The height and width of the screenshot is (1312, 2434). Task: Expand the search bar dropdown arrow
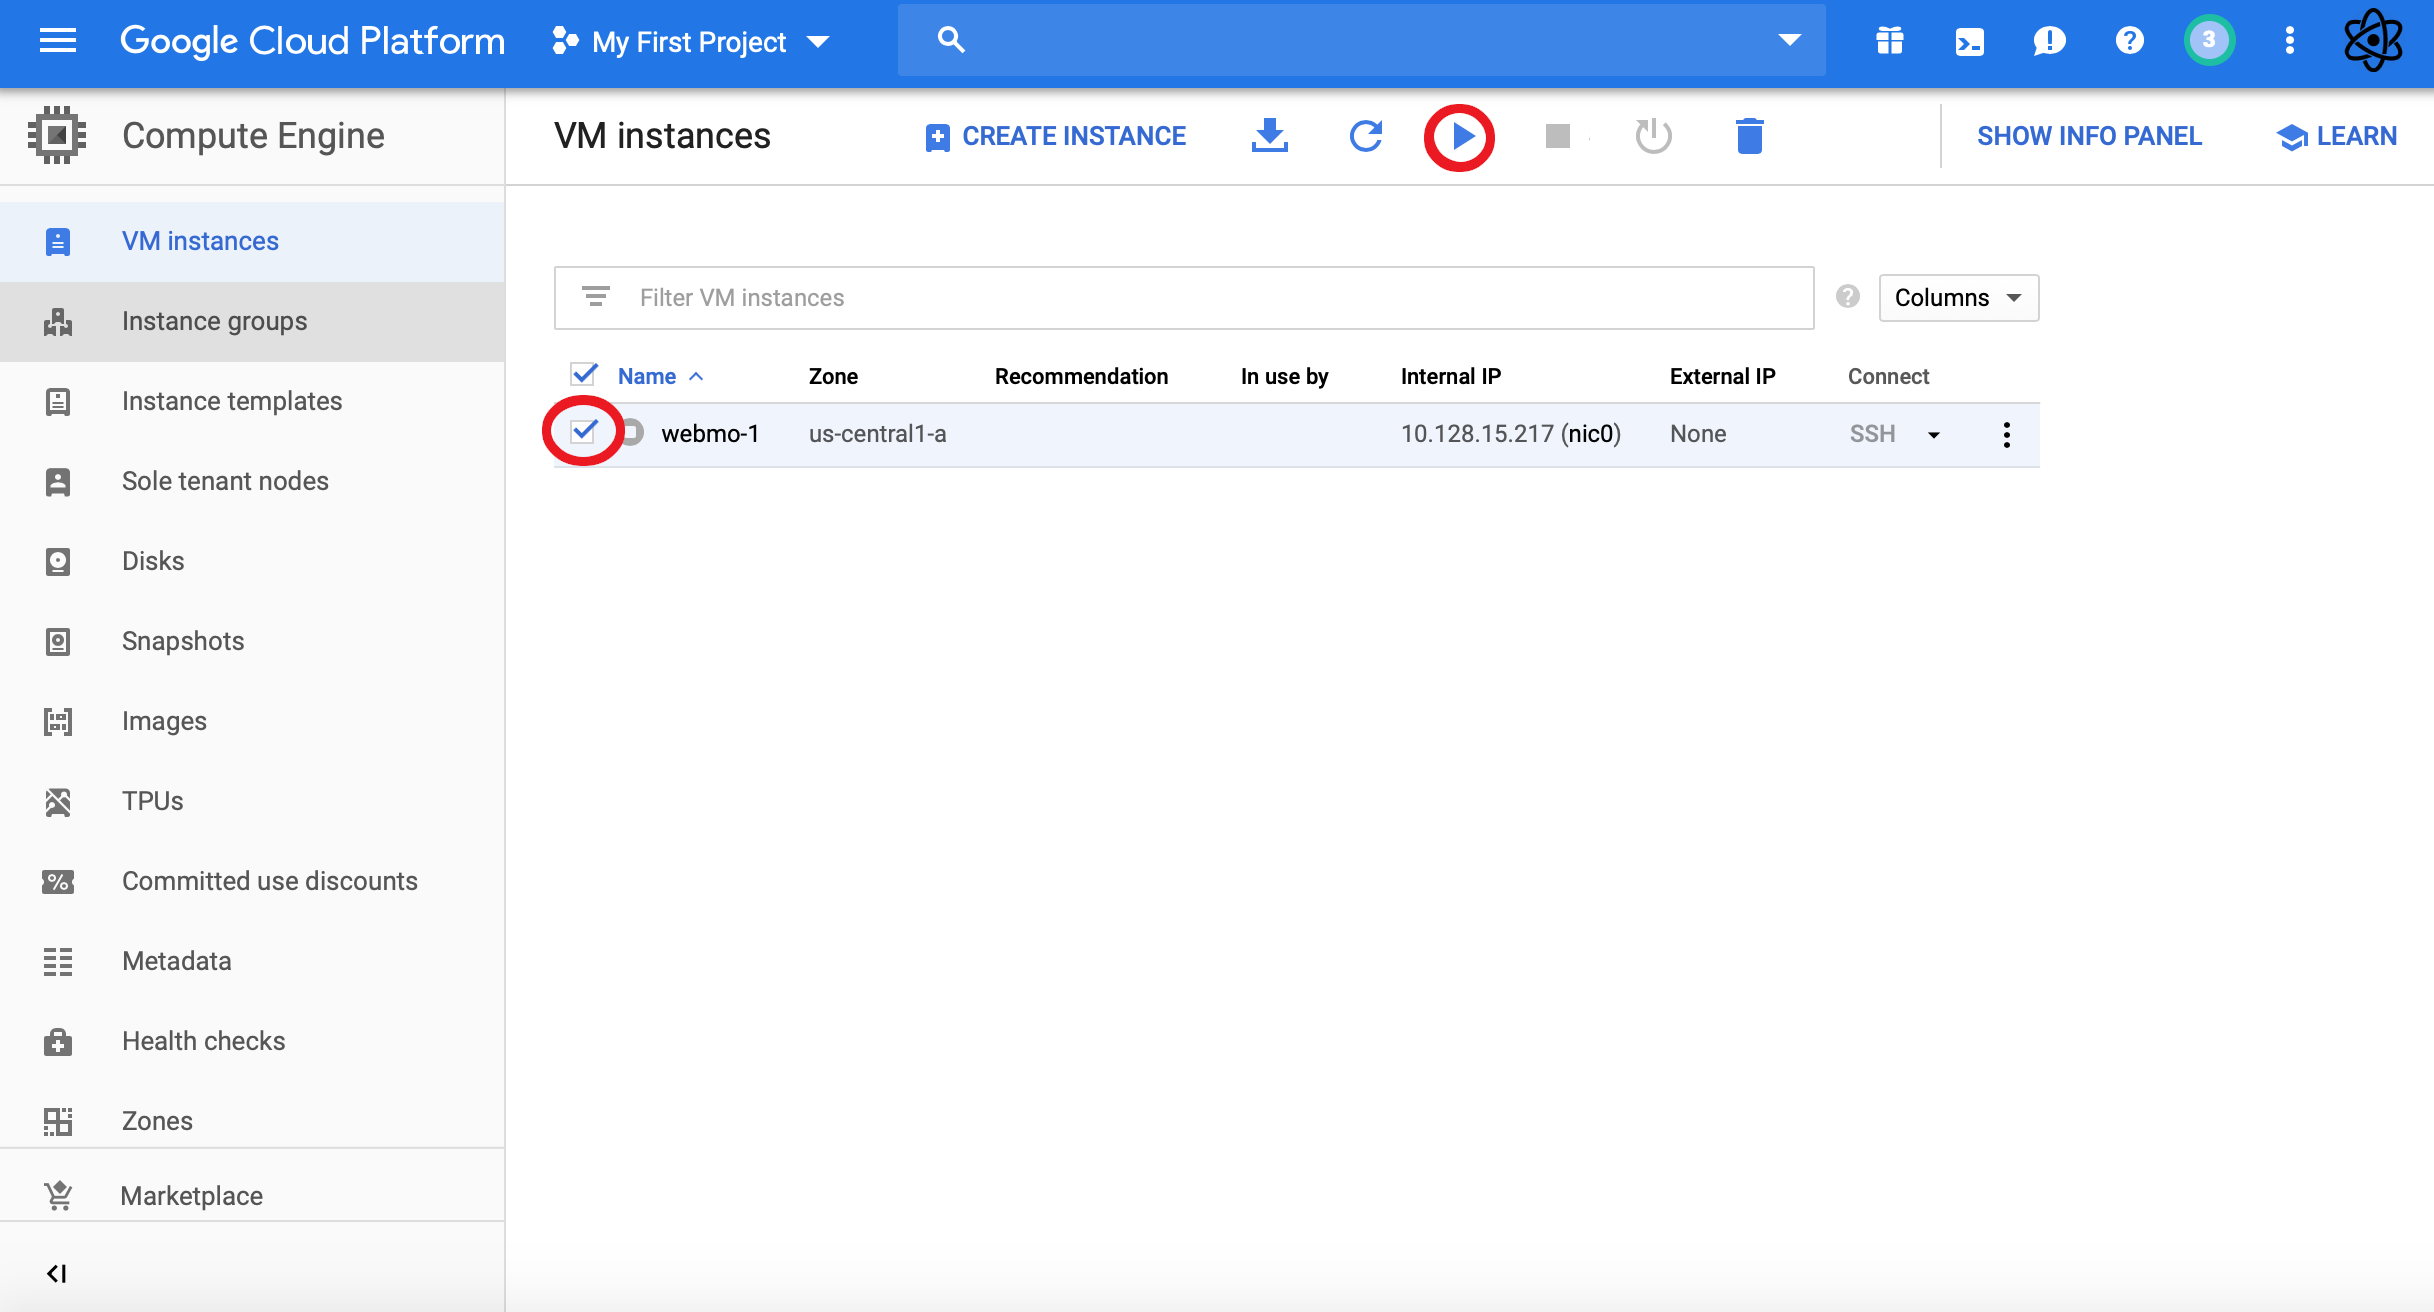[1789, 40]
